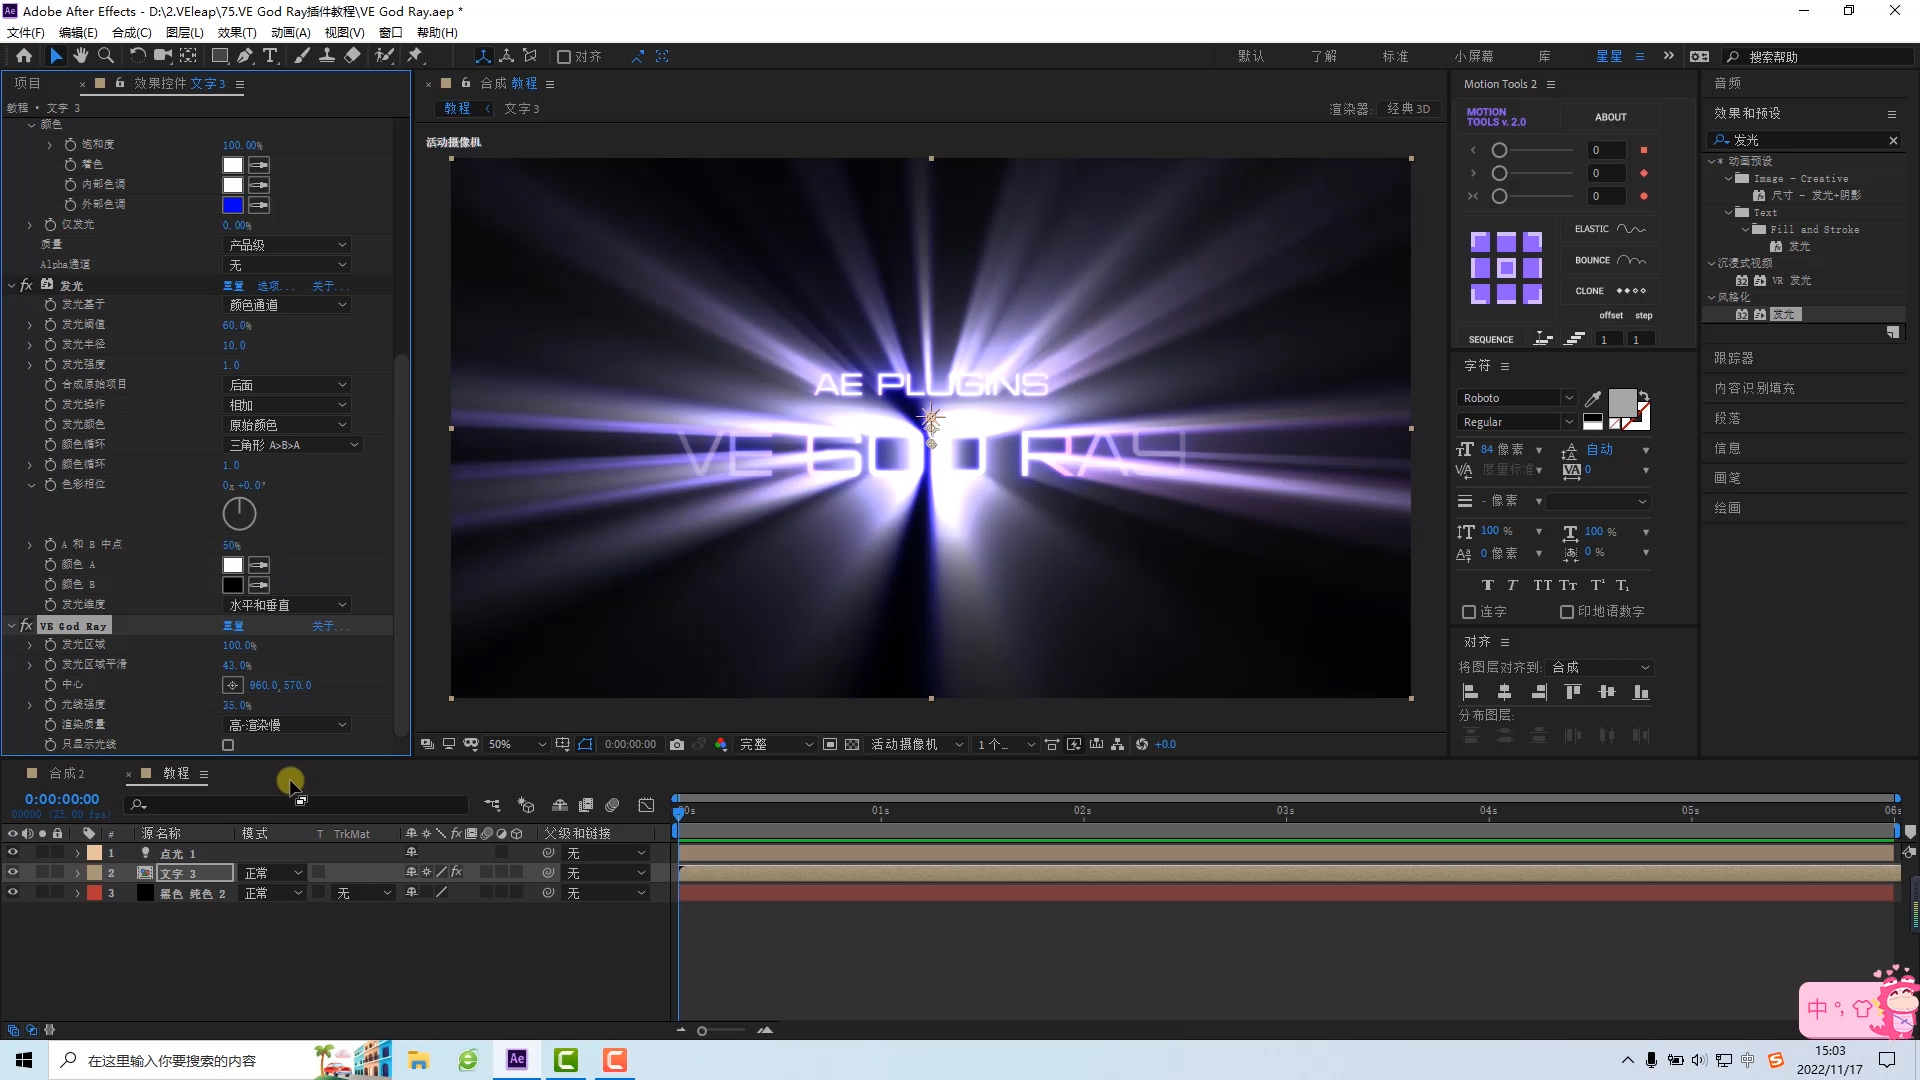The height and width of the screenshot is (1080, 1920).
Task: Click the Motion Tools BOUNCE preset
Action: click(1610, 260)
